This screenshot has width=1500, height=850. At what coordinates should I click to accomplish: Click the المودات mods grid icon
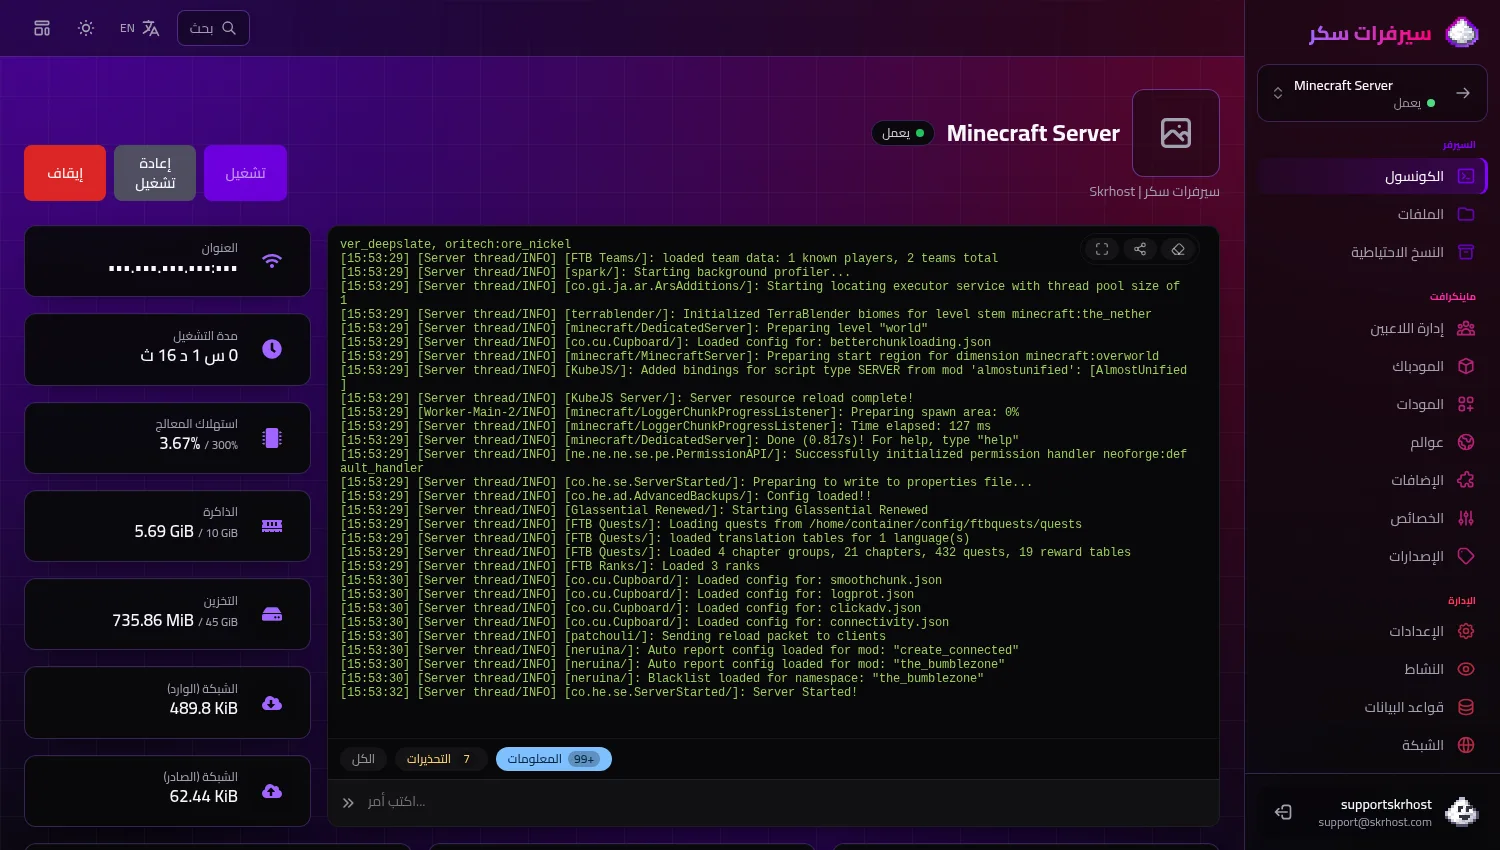1466,404
